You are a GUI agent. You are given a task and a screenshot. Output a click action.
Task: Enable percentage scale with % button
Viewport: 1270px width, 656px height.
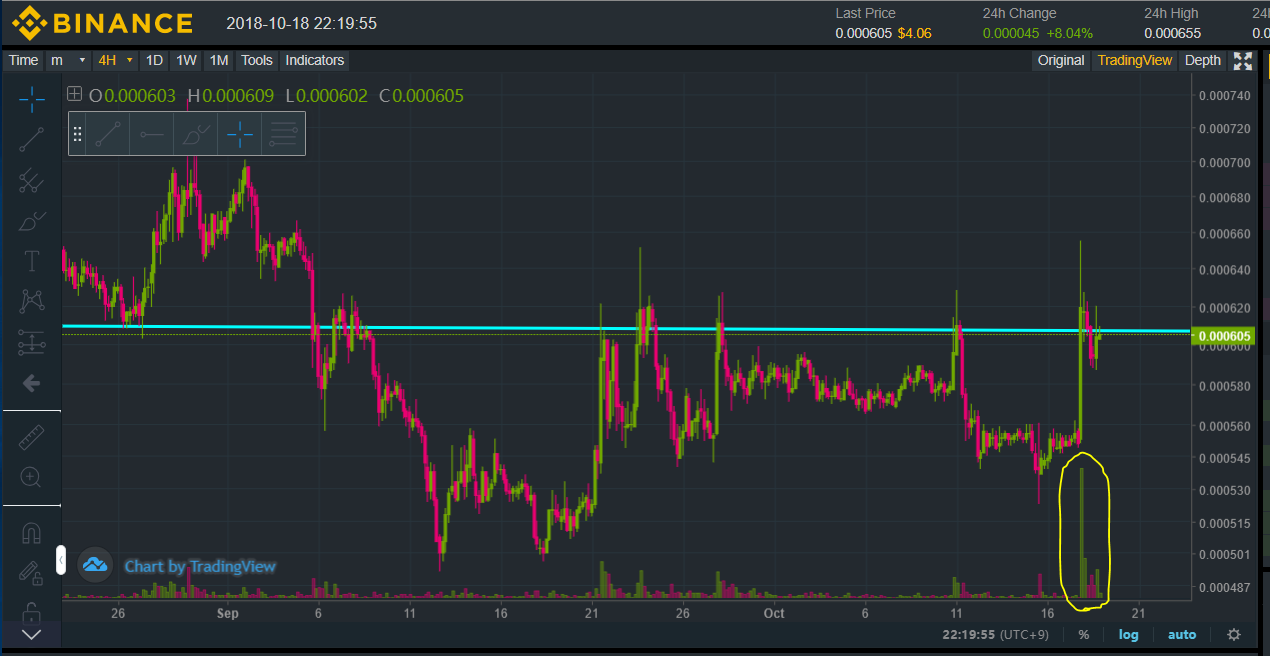pos(1084,635)
